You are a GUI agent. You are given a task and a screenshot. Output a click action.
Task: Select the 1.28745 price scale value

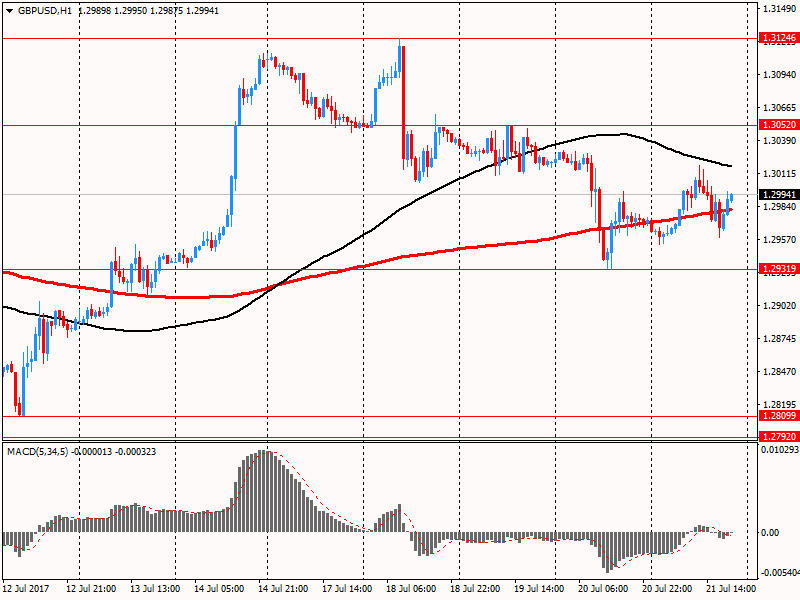click(780, 338)
